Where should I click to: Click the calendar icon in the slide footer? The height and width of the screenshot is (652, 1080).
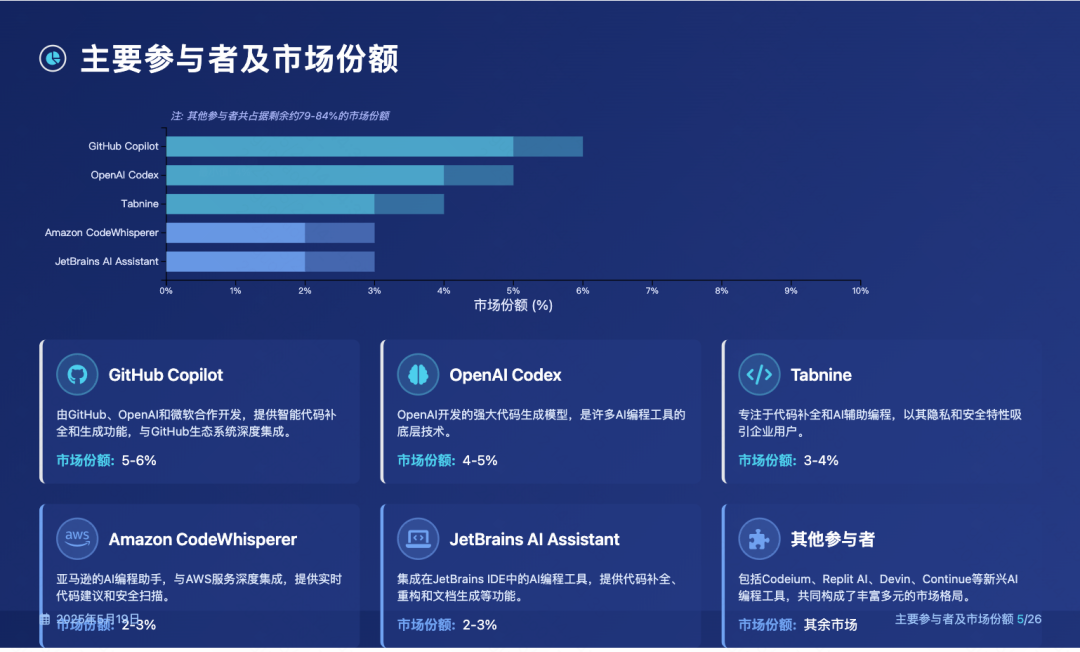[x=45, y=619]
